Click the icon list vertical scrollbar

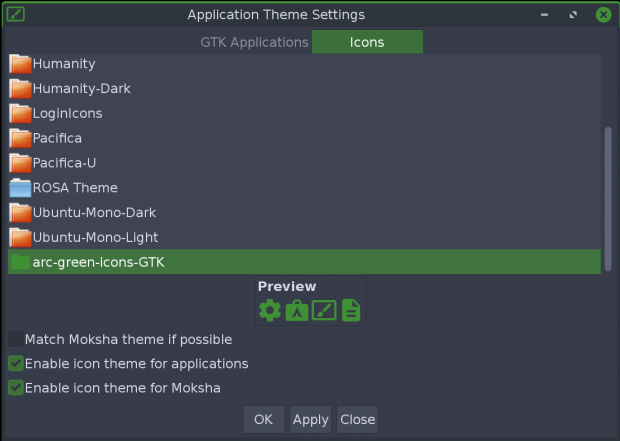tap(608, 199)
